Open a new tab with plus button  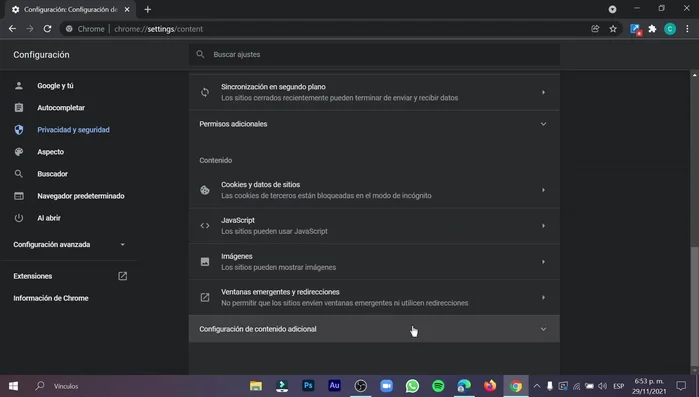[x=148, y=9]
